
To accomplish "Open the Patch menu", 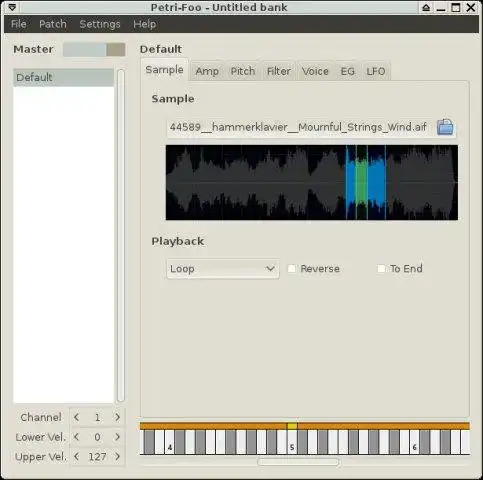I will click(53, 24).
